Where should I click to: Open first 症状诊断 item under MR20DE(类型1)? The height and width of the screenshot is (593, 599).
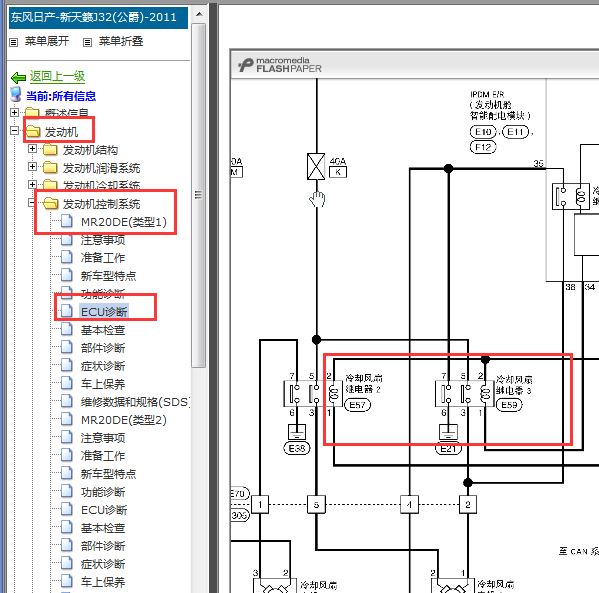[103, 366]
